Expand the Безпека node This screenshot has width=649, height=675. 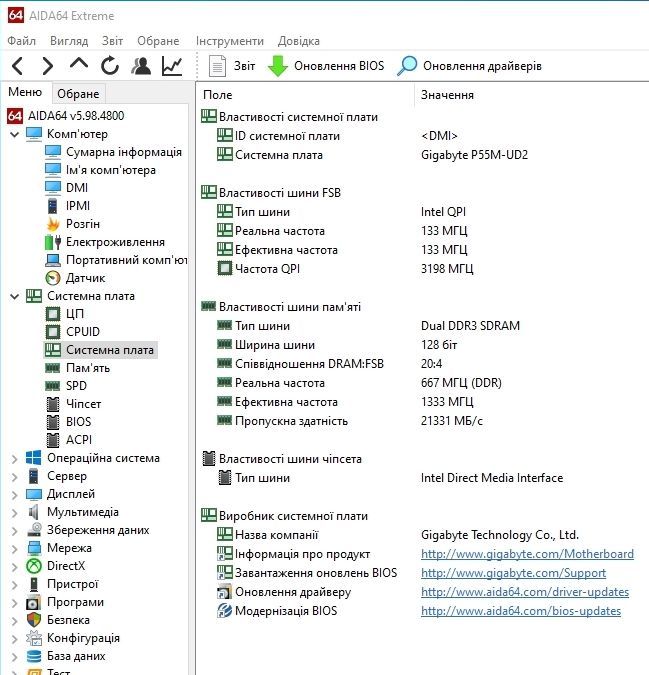click(x=15, y=621)
